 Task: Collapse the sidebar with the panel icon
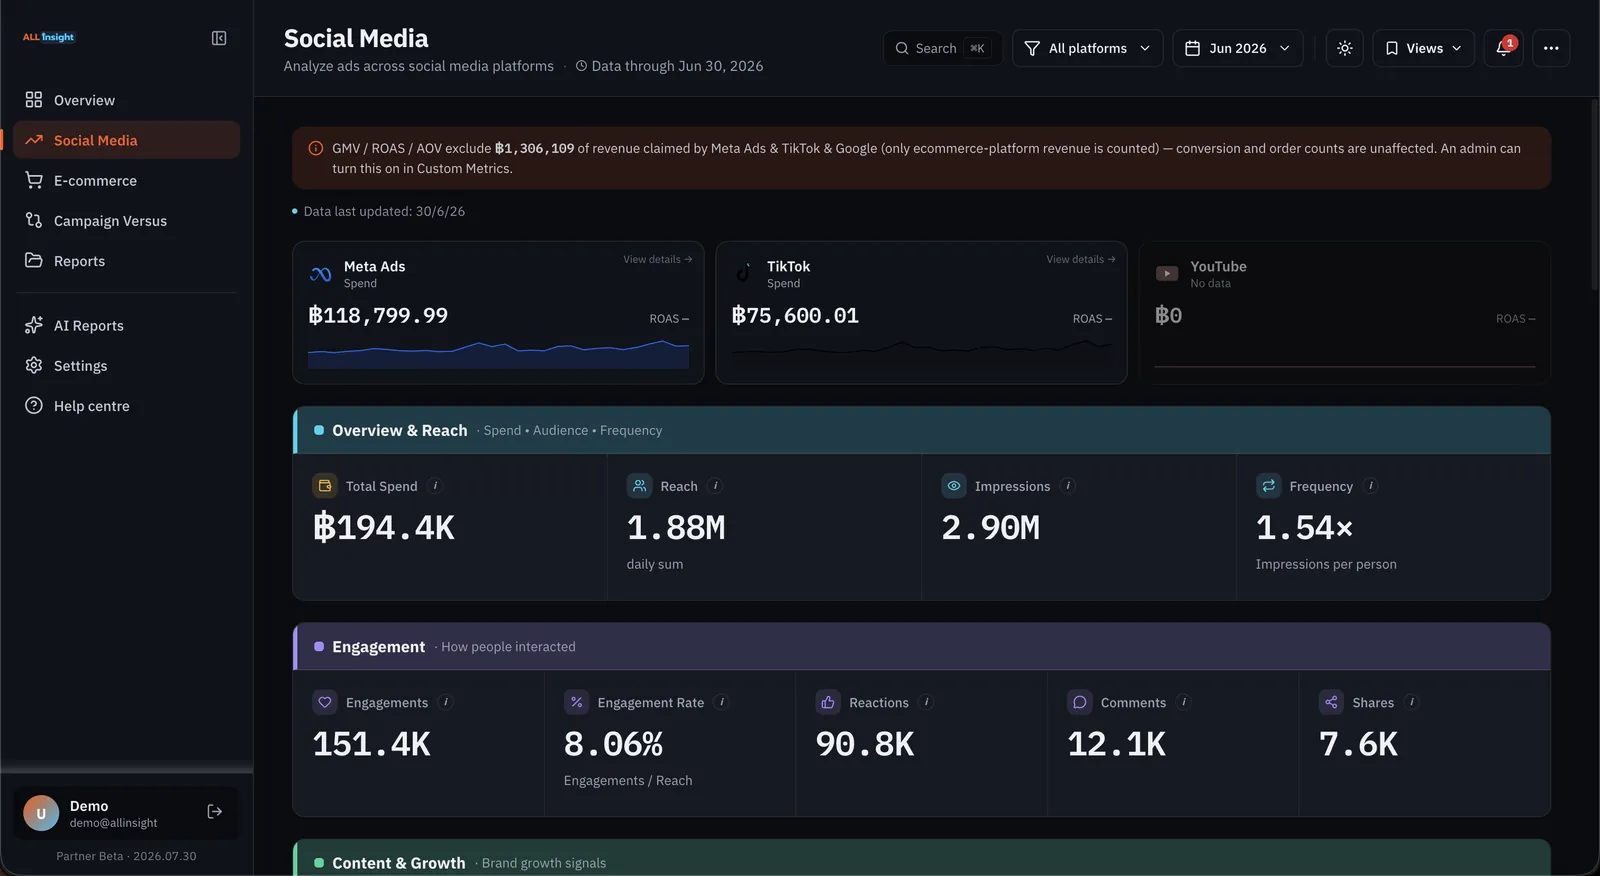(x=219, y=38)
